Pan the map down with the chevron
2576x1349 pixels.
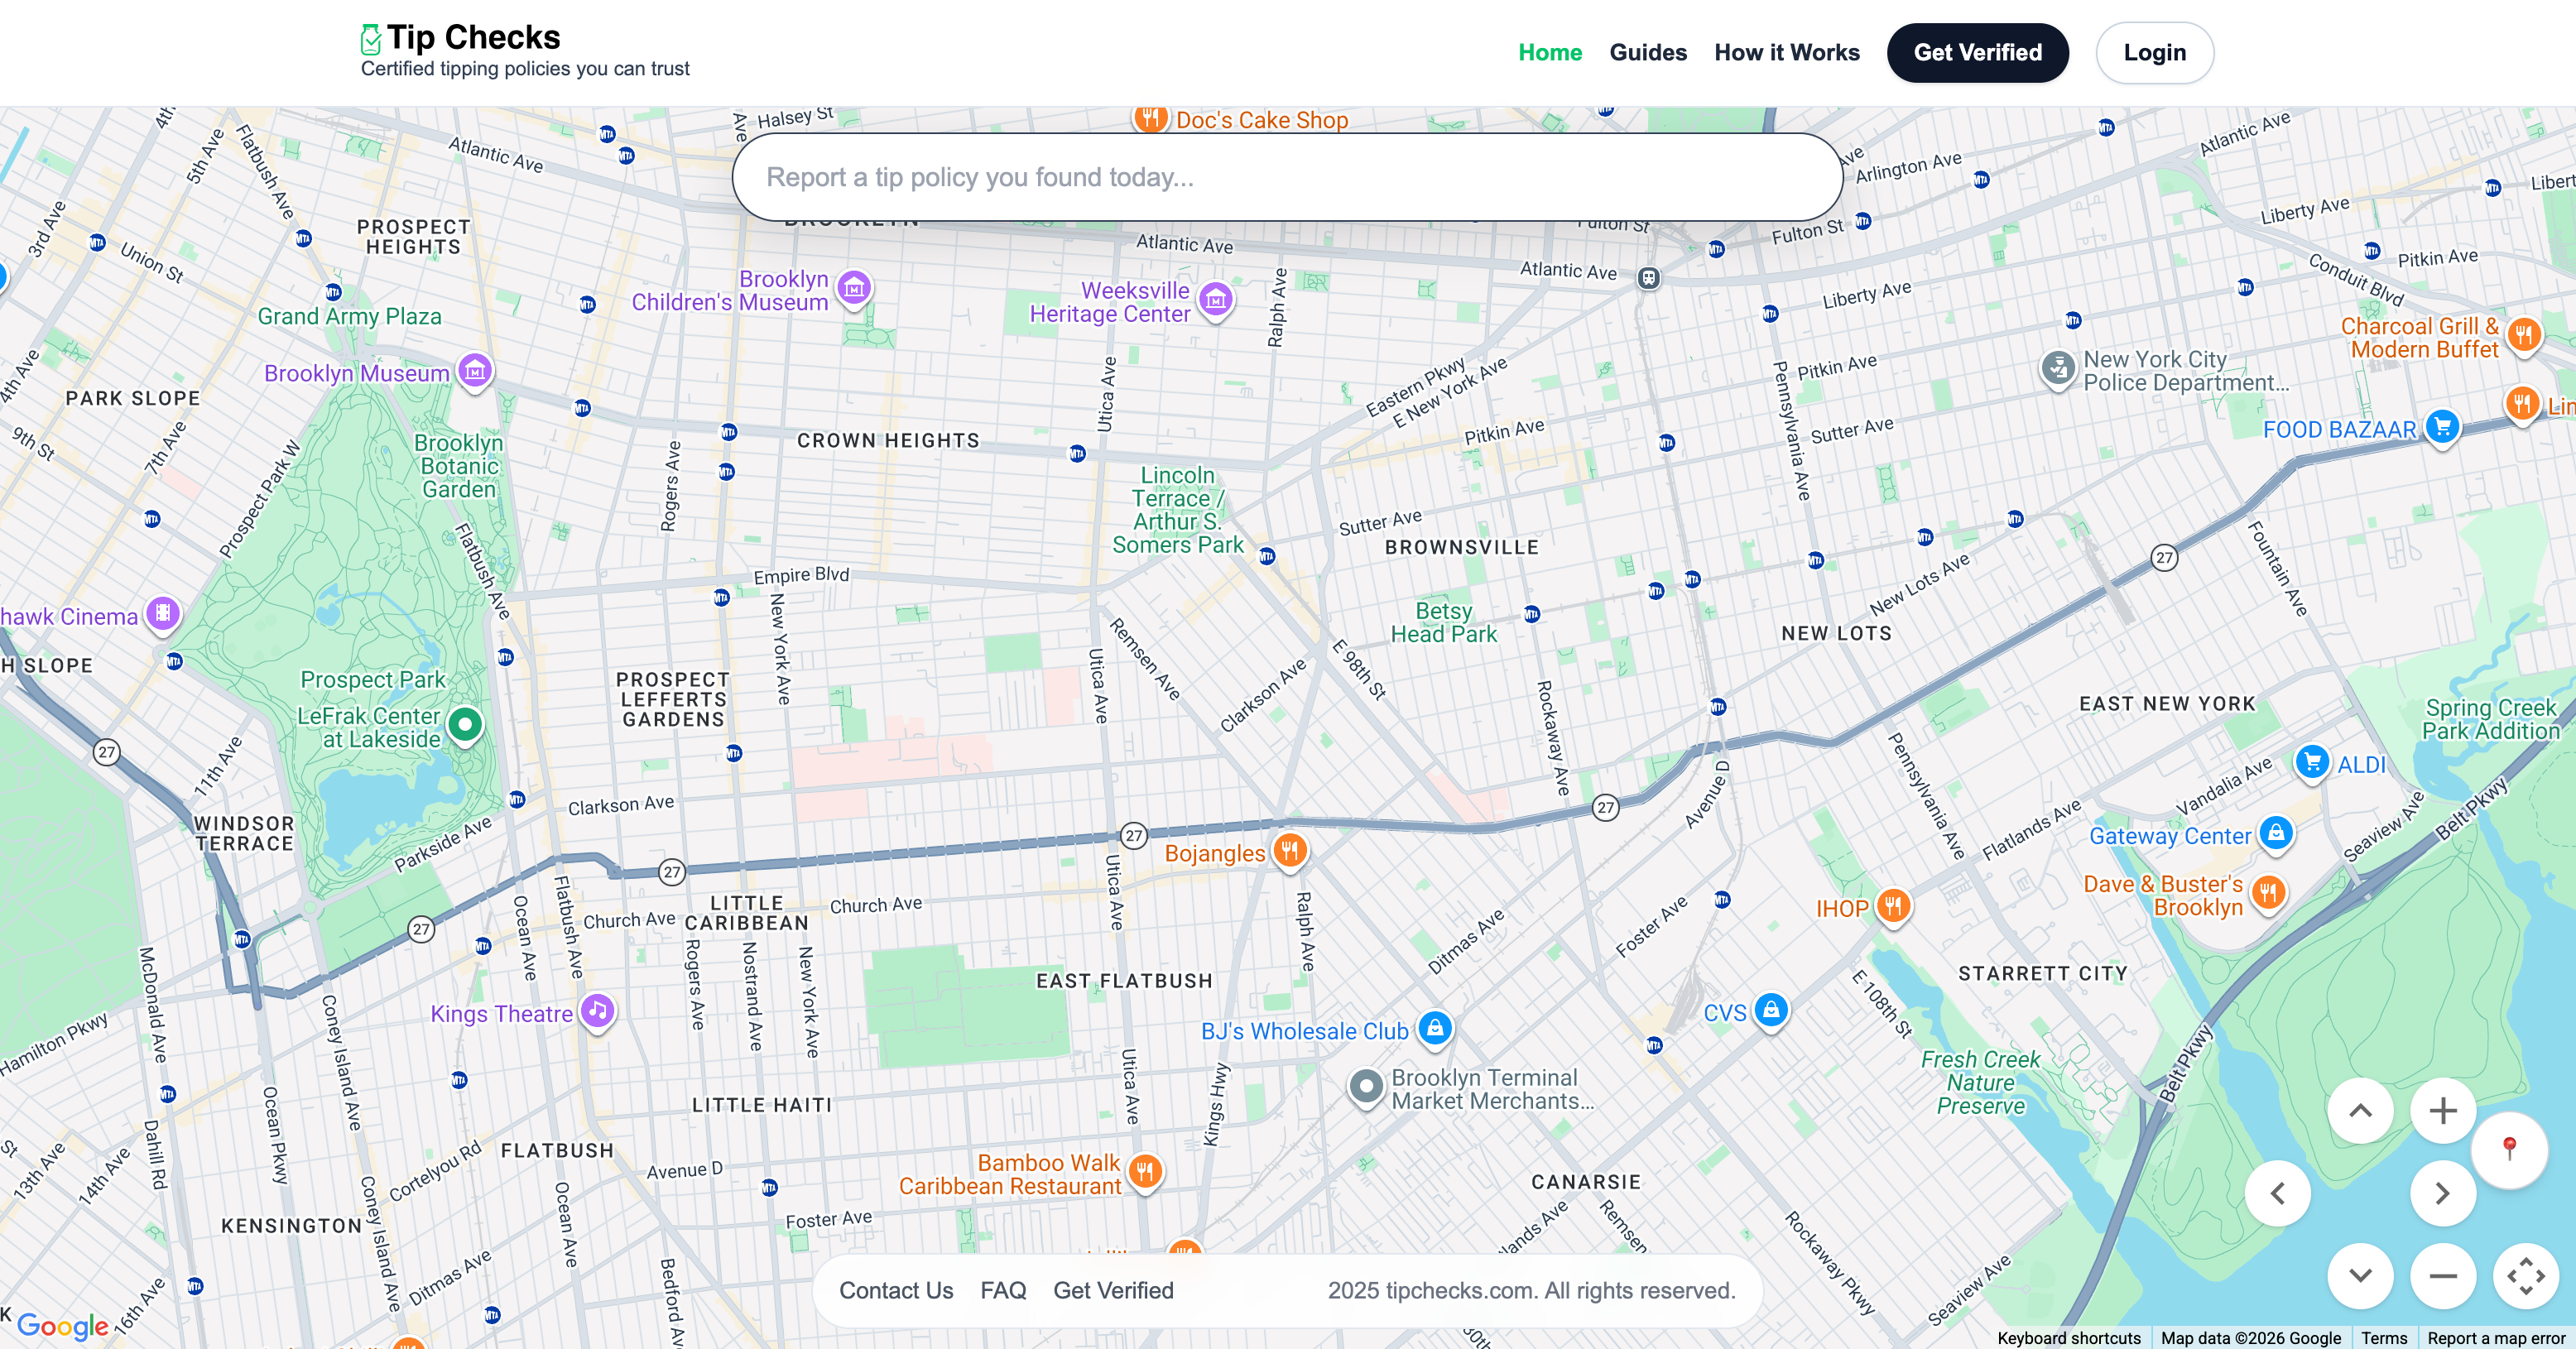click(x=2361, y=1275)
